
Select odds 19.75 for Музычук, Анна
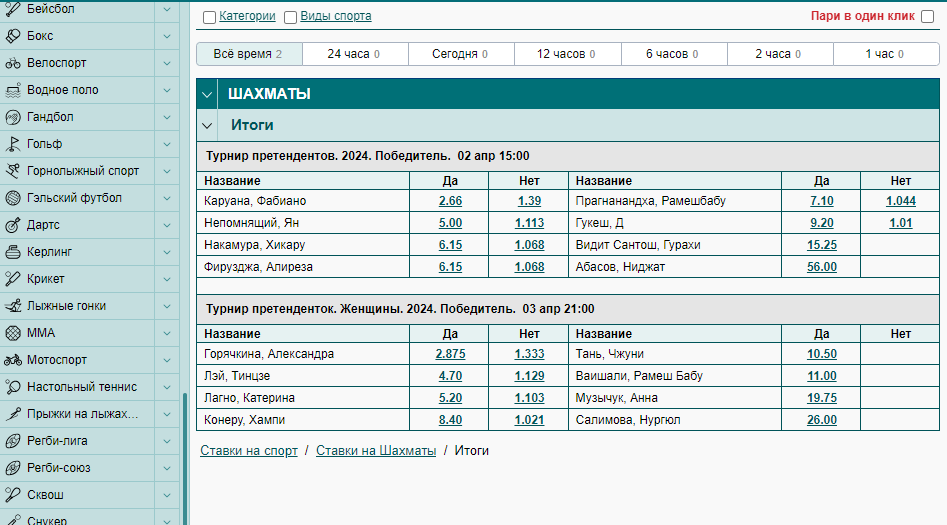(x=821, y=398)
